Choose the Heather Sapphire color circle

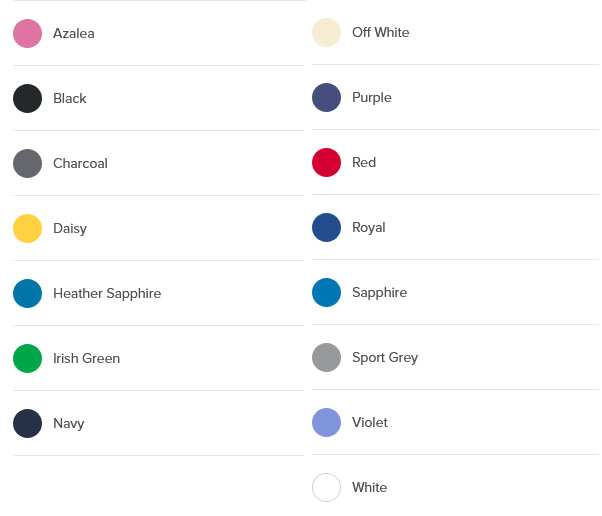tap(27, 293)
